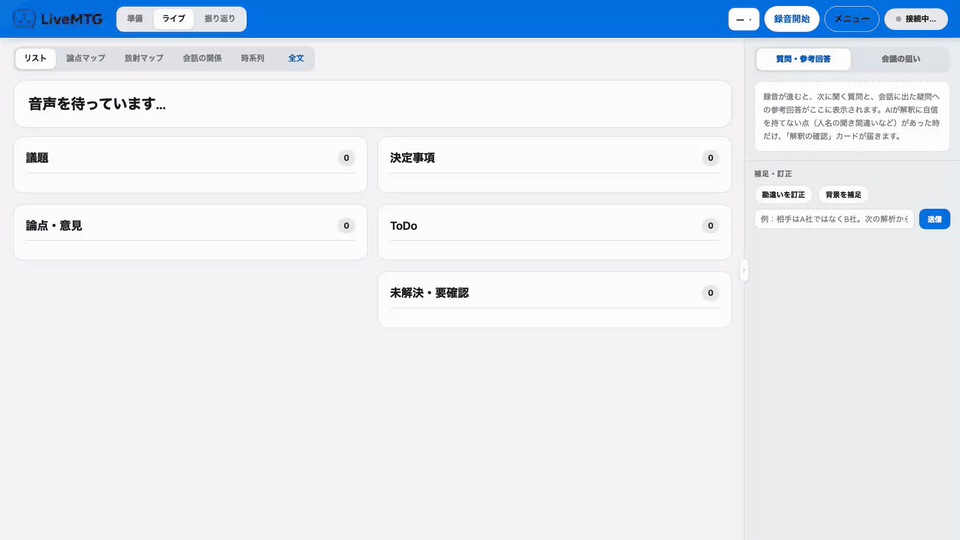960x540 pixels.
Task: Click the 接続中... status indicator
Action: (916, 19)
